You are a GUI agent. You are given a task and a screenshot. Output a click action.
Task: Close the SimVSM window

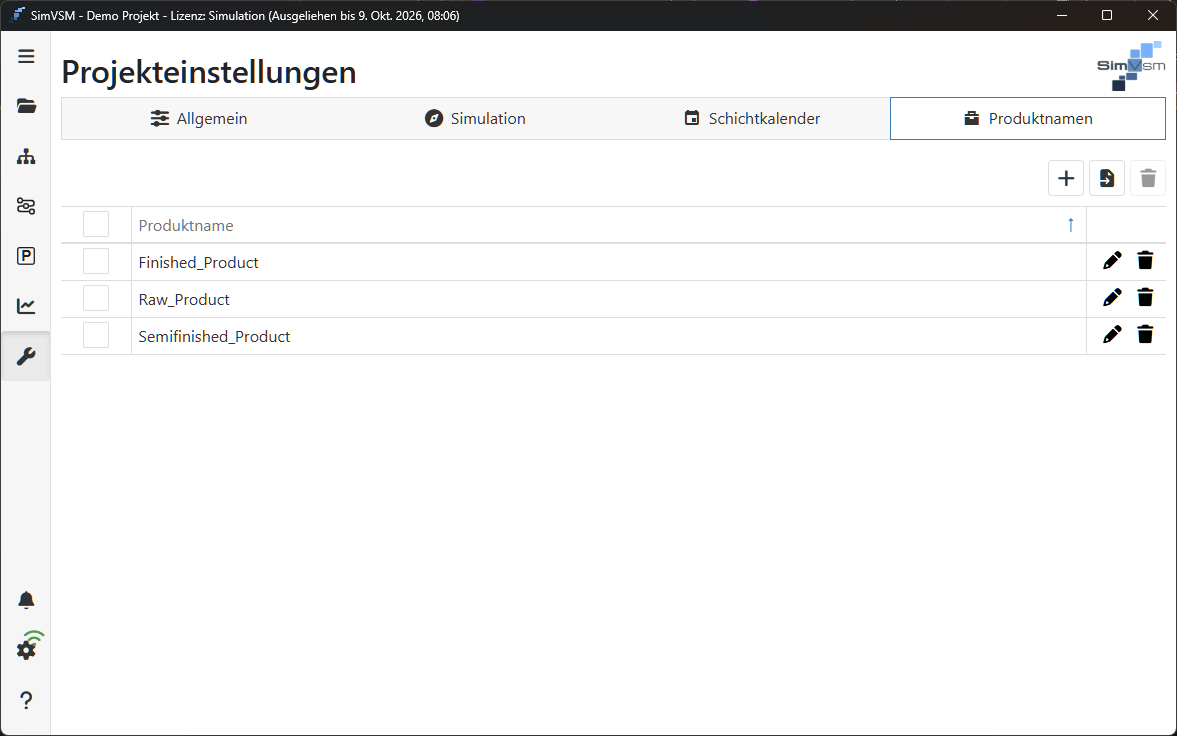point(1153,15)
